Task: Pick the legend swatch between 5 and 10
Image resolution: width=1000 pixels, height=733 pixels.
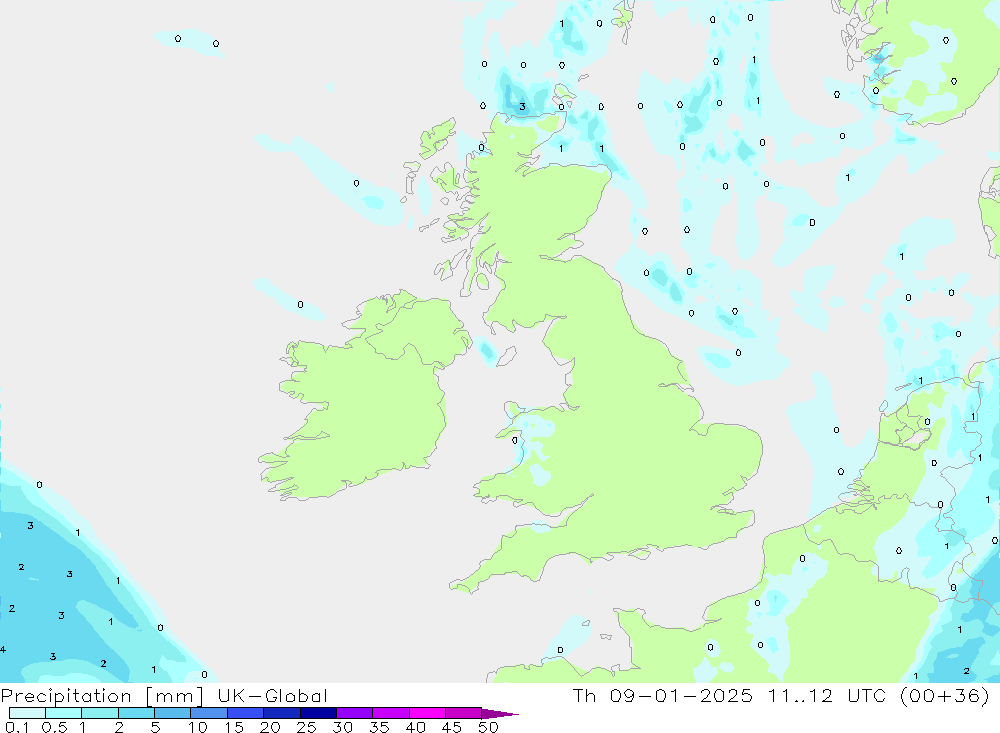Action: tap(173, 713)
